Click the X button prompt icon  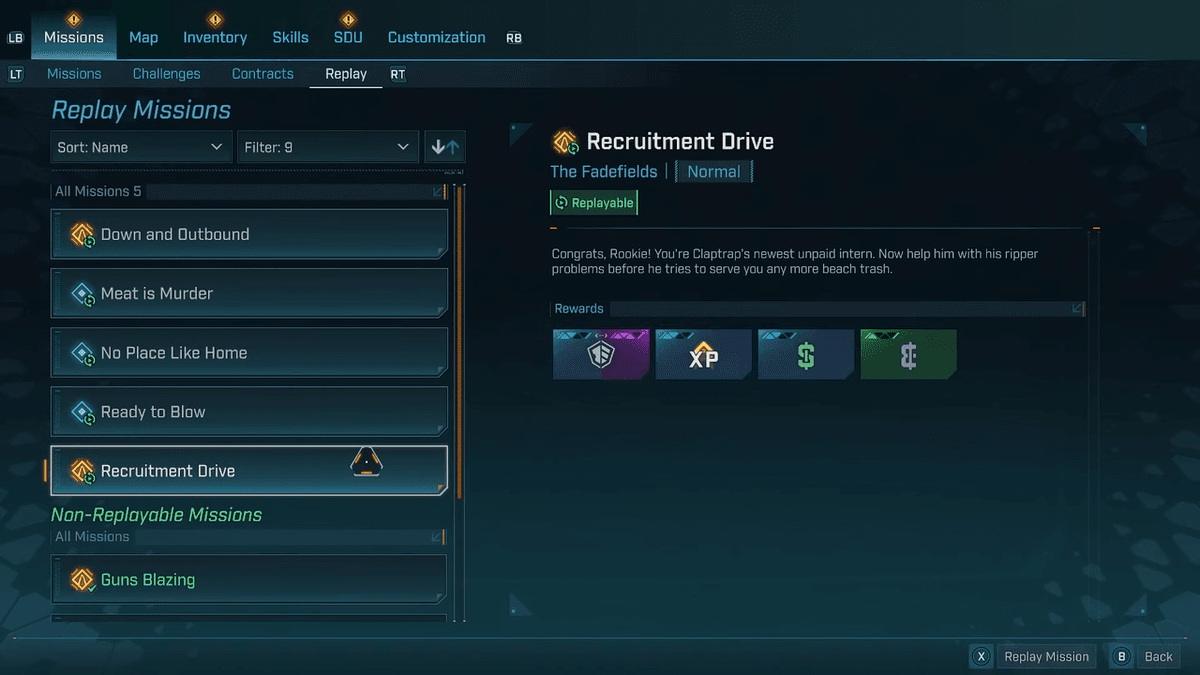(981, 657)
